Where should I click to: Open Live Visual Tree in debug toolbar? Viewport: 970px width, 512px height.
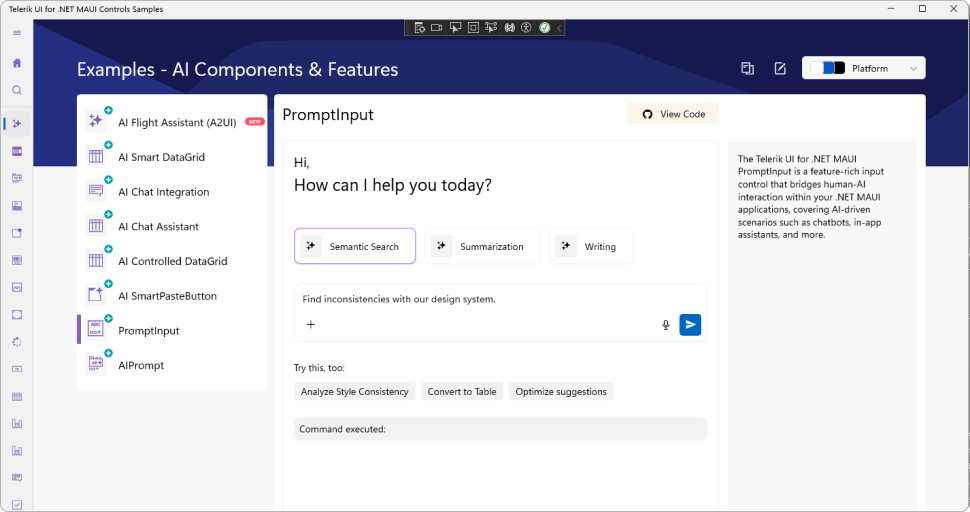[419, 28]
